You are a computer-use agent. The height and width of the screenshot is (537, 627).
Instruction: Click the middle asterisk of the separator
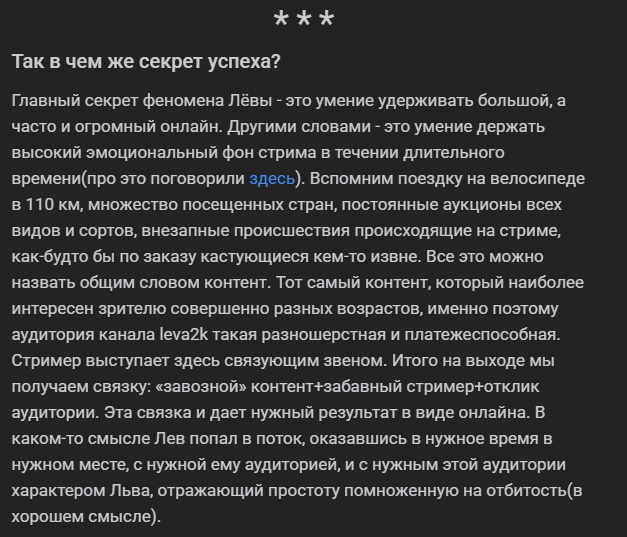(304, 20)
